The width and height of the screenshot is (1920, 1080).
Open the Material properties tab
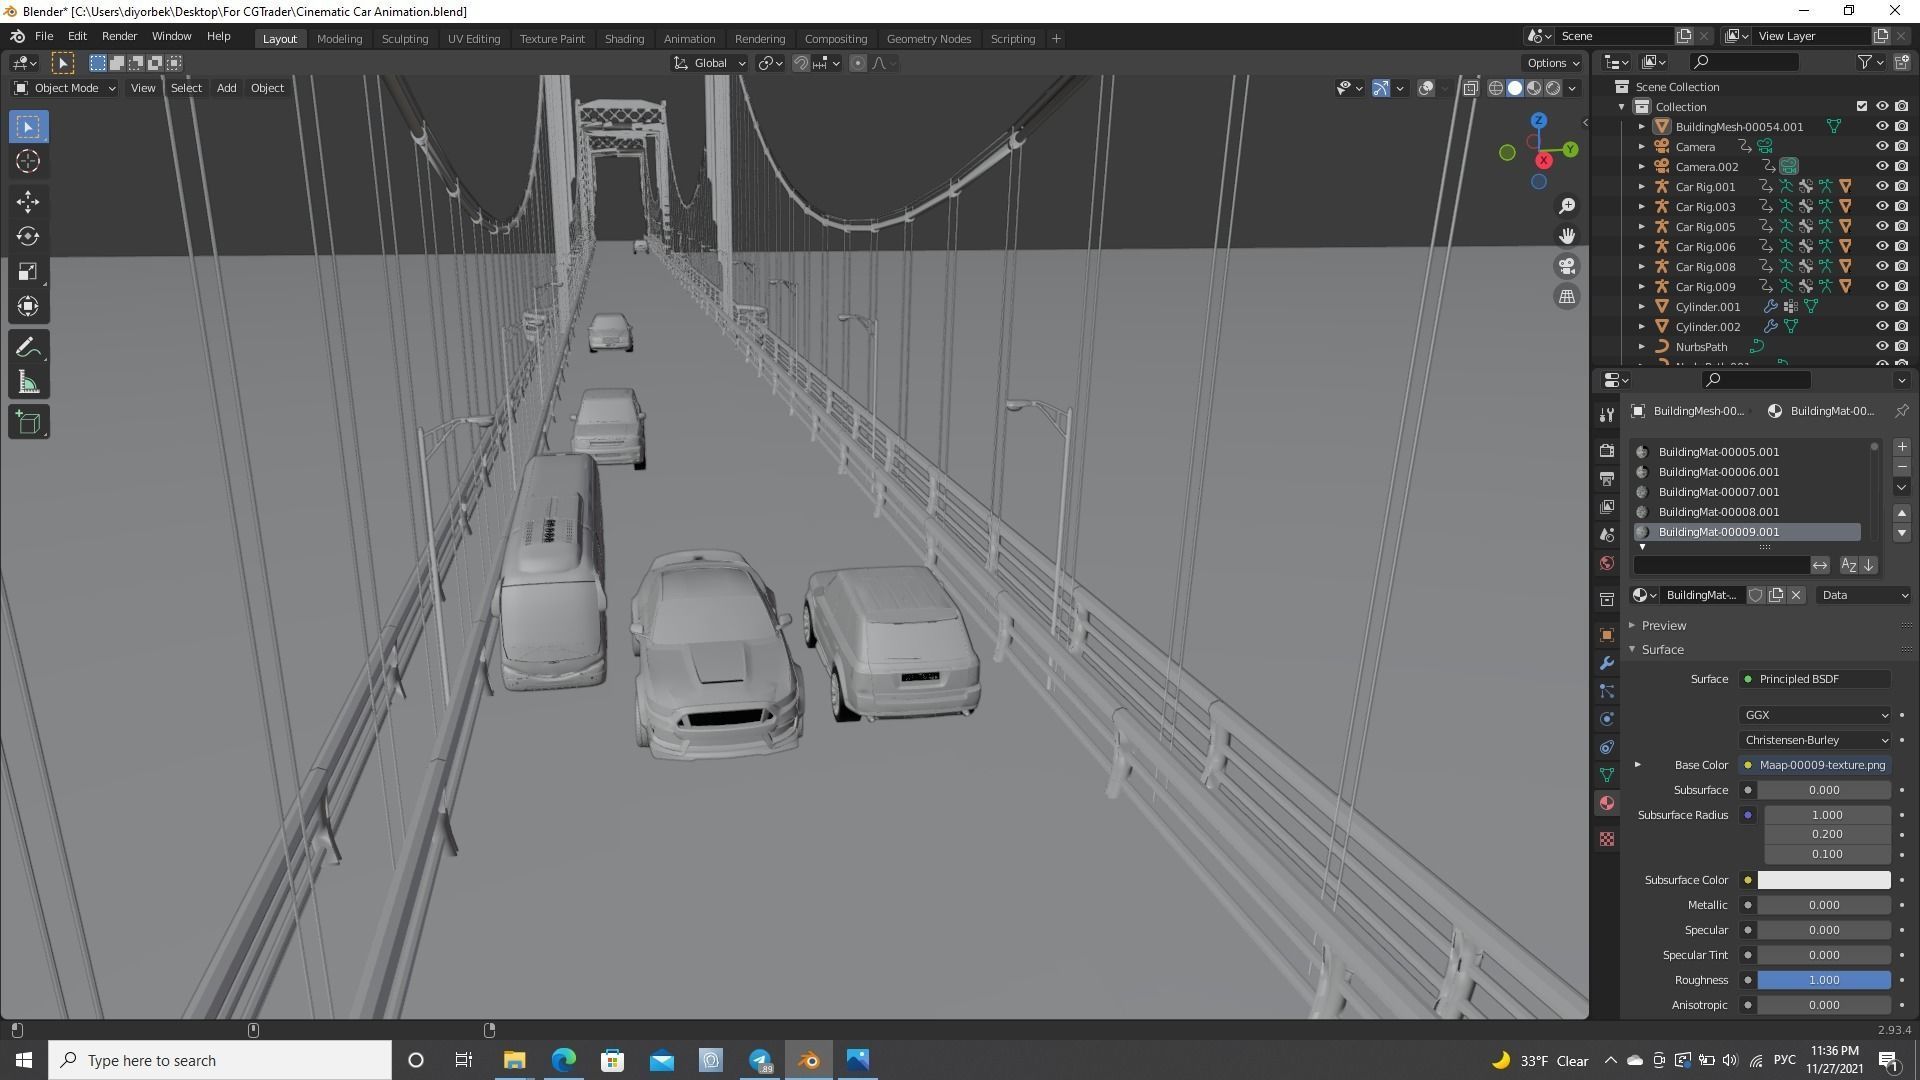click(x=1607, y=803)
